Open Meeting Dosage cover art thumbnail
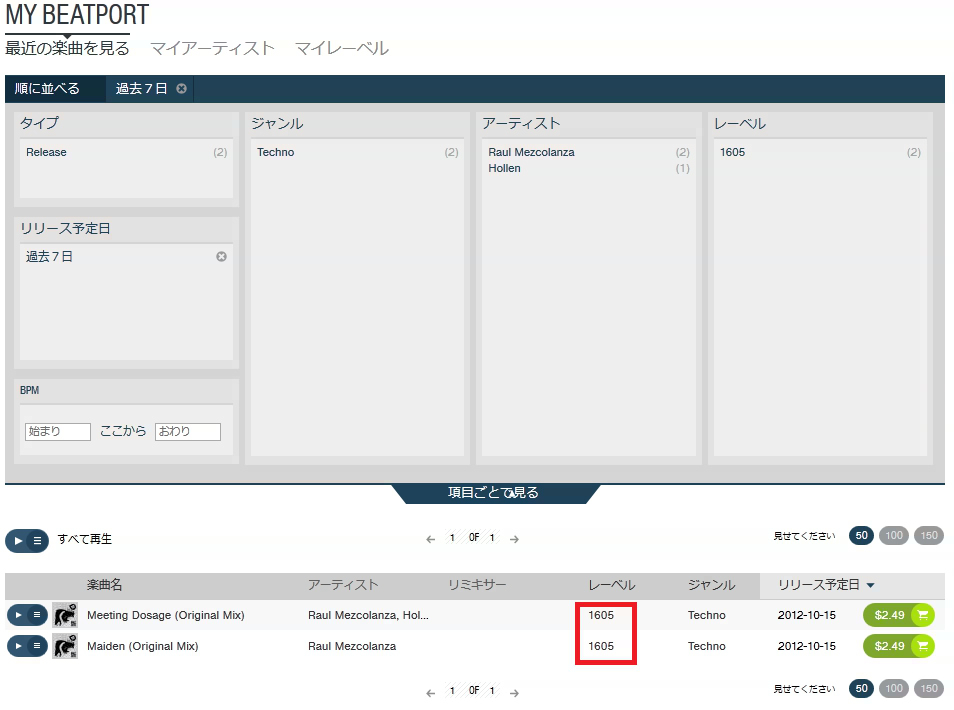 click(64, 615)
